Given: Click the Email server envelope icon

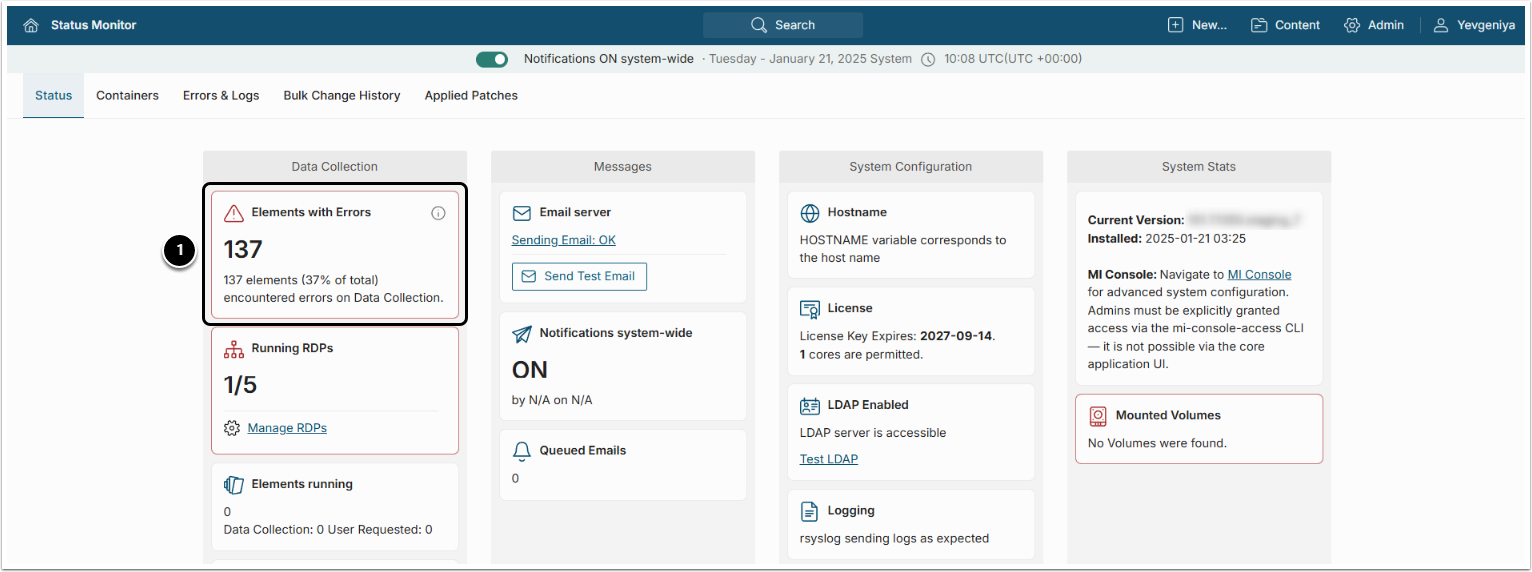Looking at the screenshot, I should 522,213.
